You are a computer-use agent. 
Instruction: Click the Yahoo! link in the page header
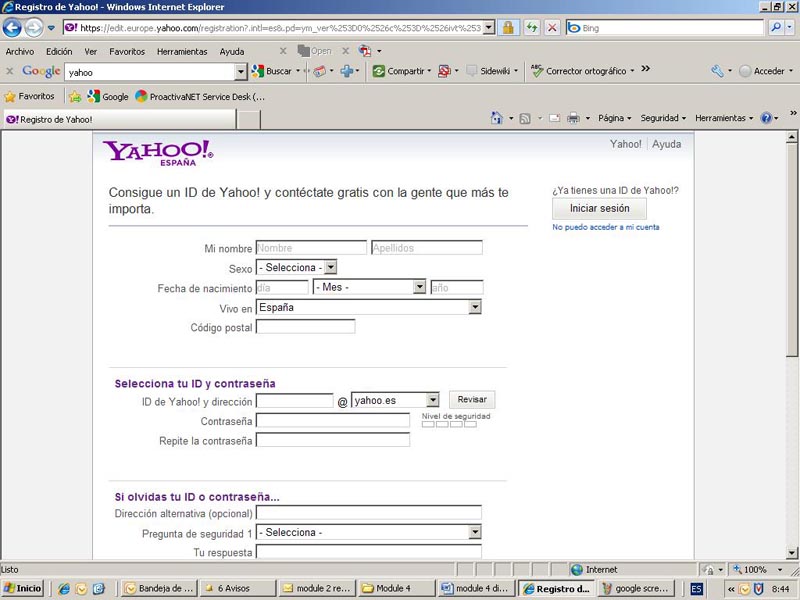(x=626, y=144)
